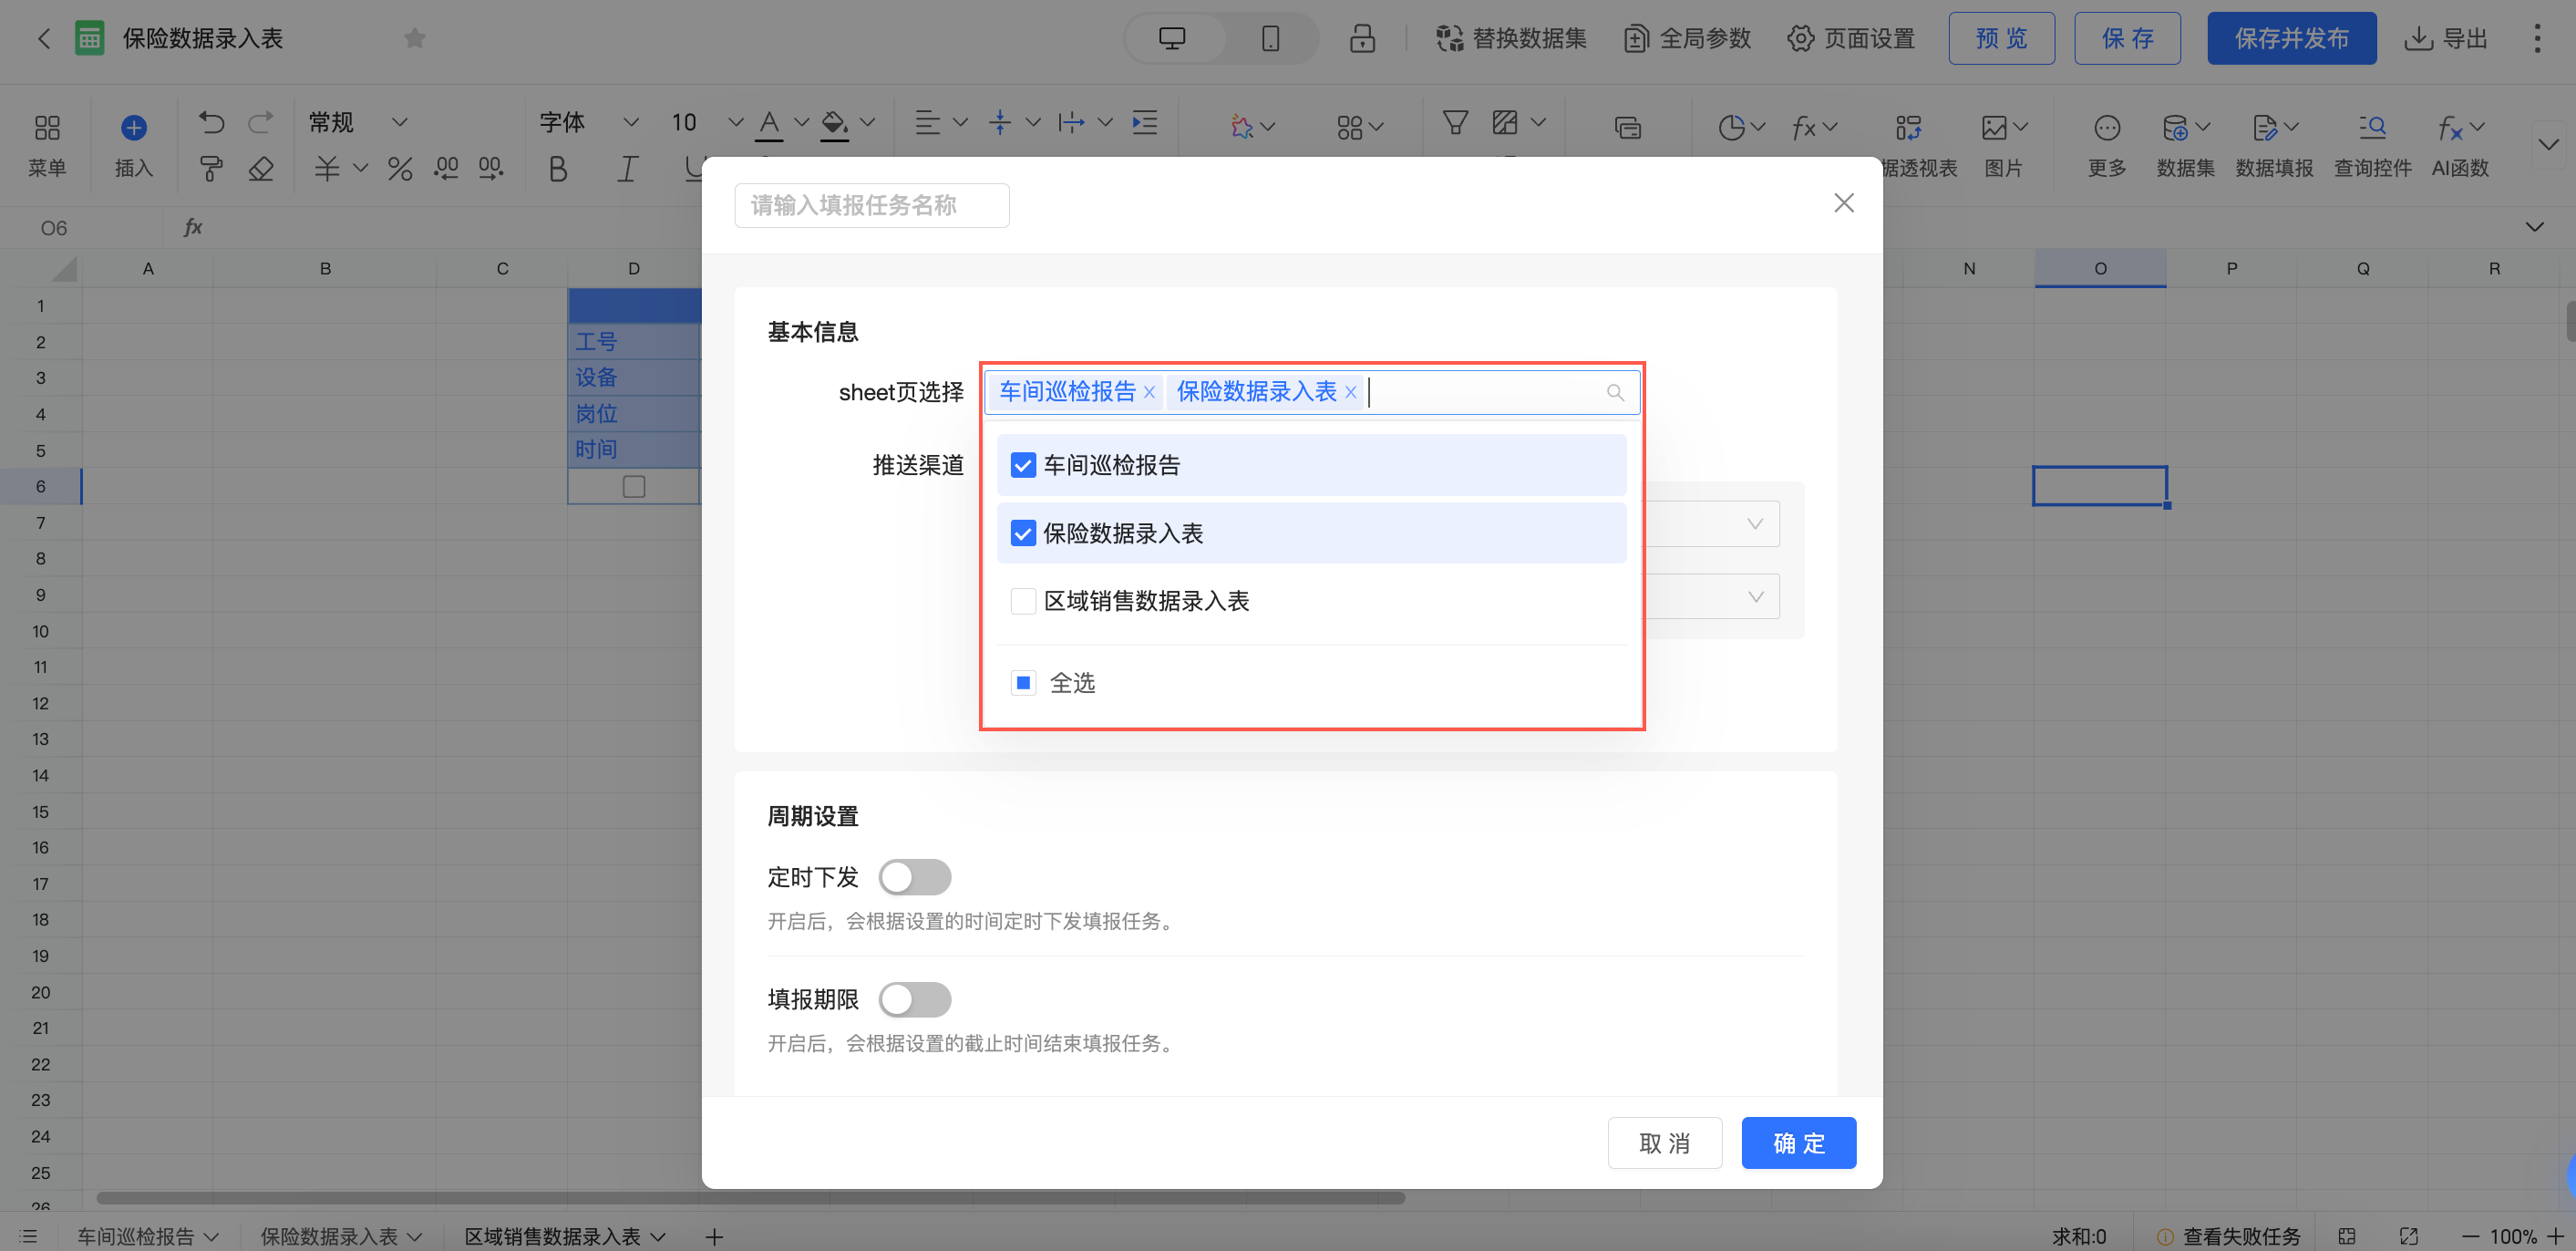This screenshot has width=2576, height=1251.
Task: Expand the formula bar chevron
Action: click(x=2534, y=227)
